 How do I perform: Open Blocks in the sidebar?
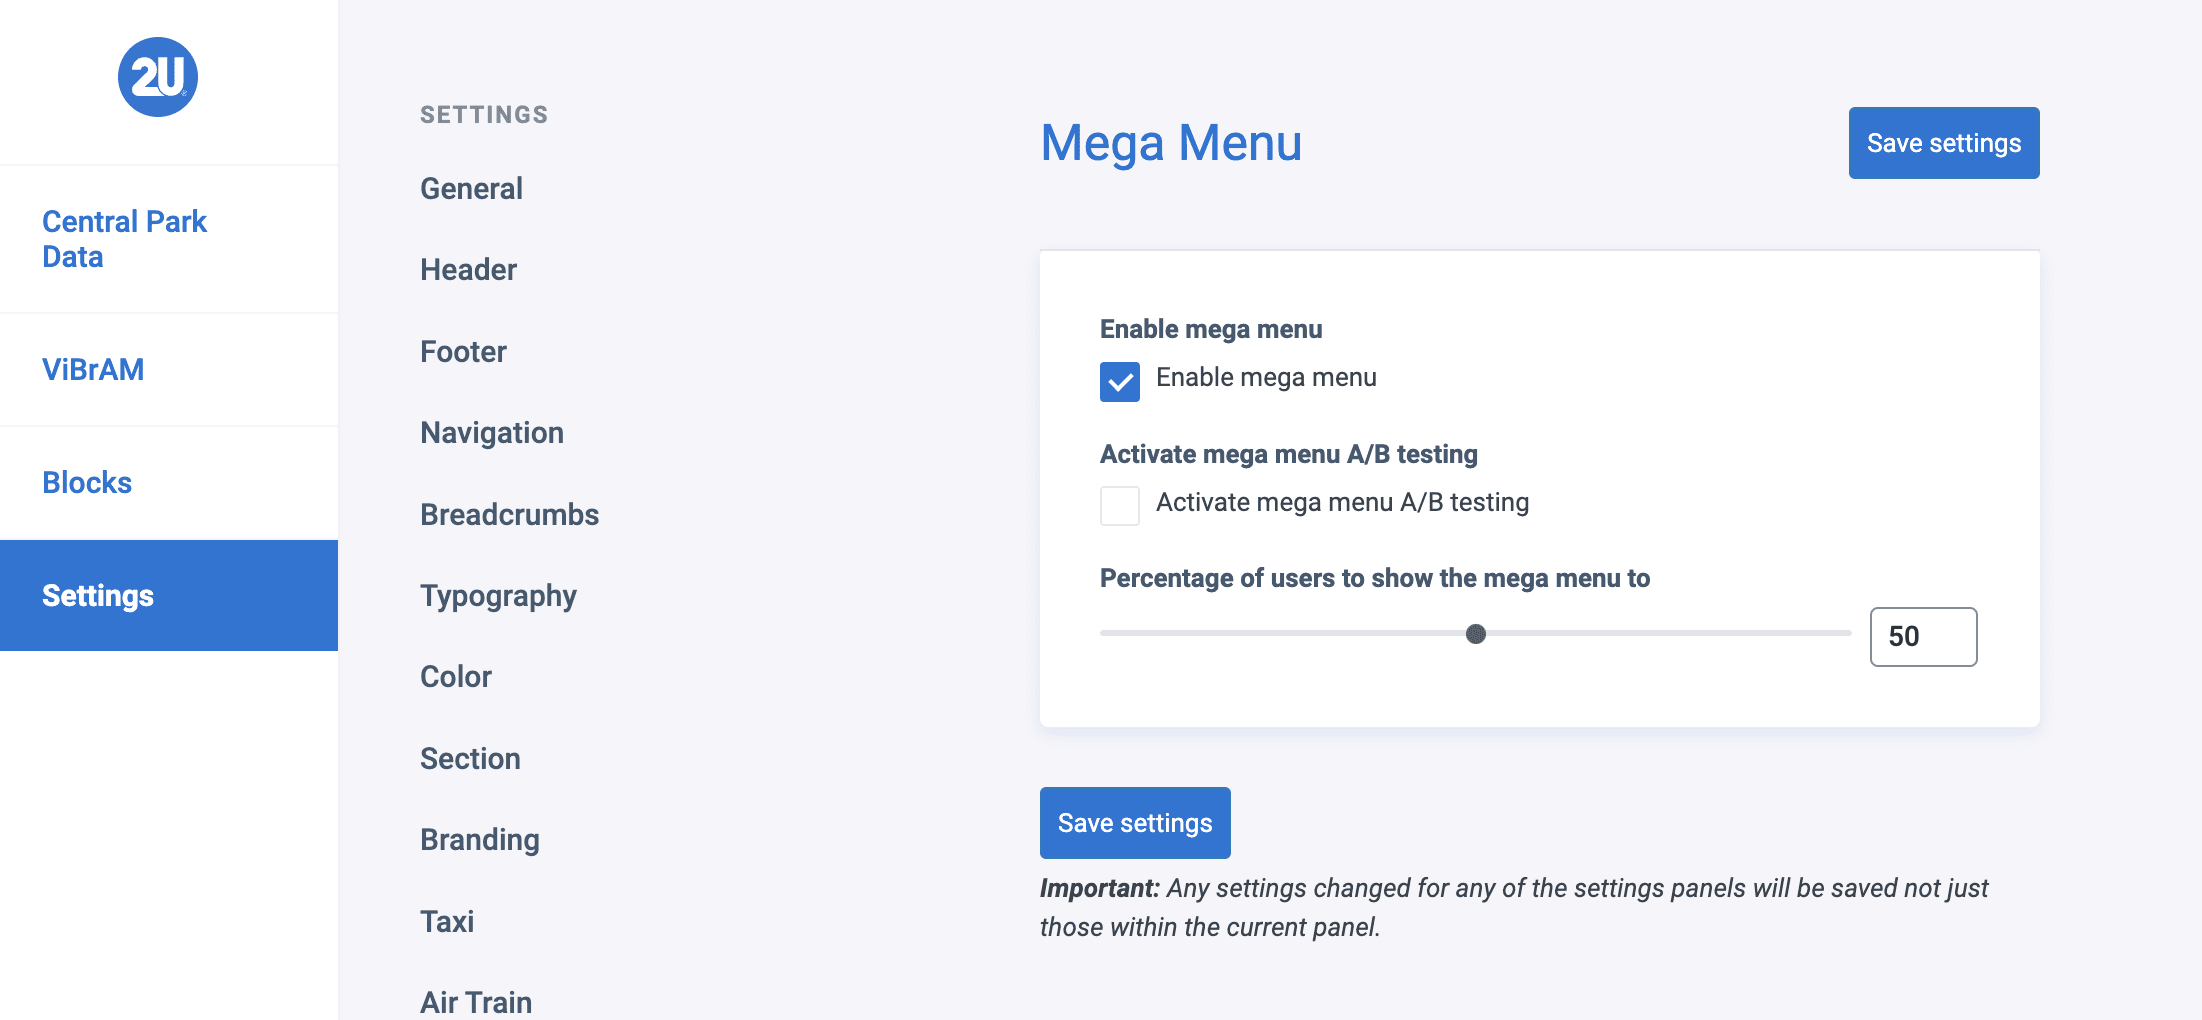coord(87,483)
